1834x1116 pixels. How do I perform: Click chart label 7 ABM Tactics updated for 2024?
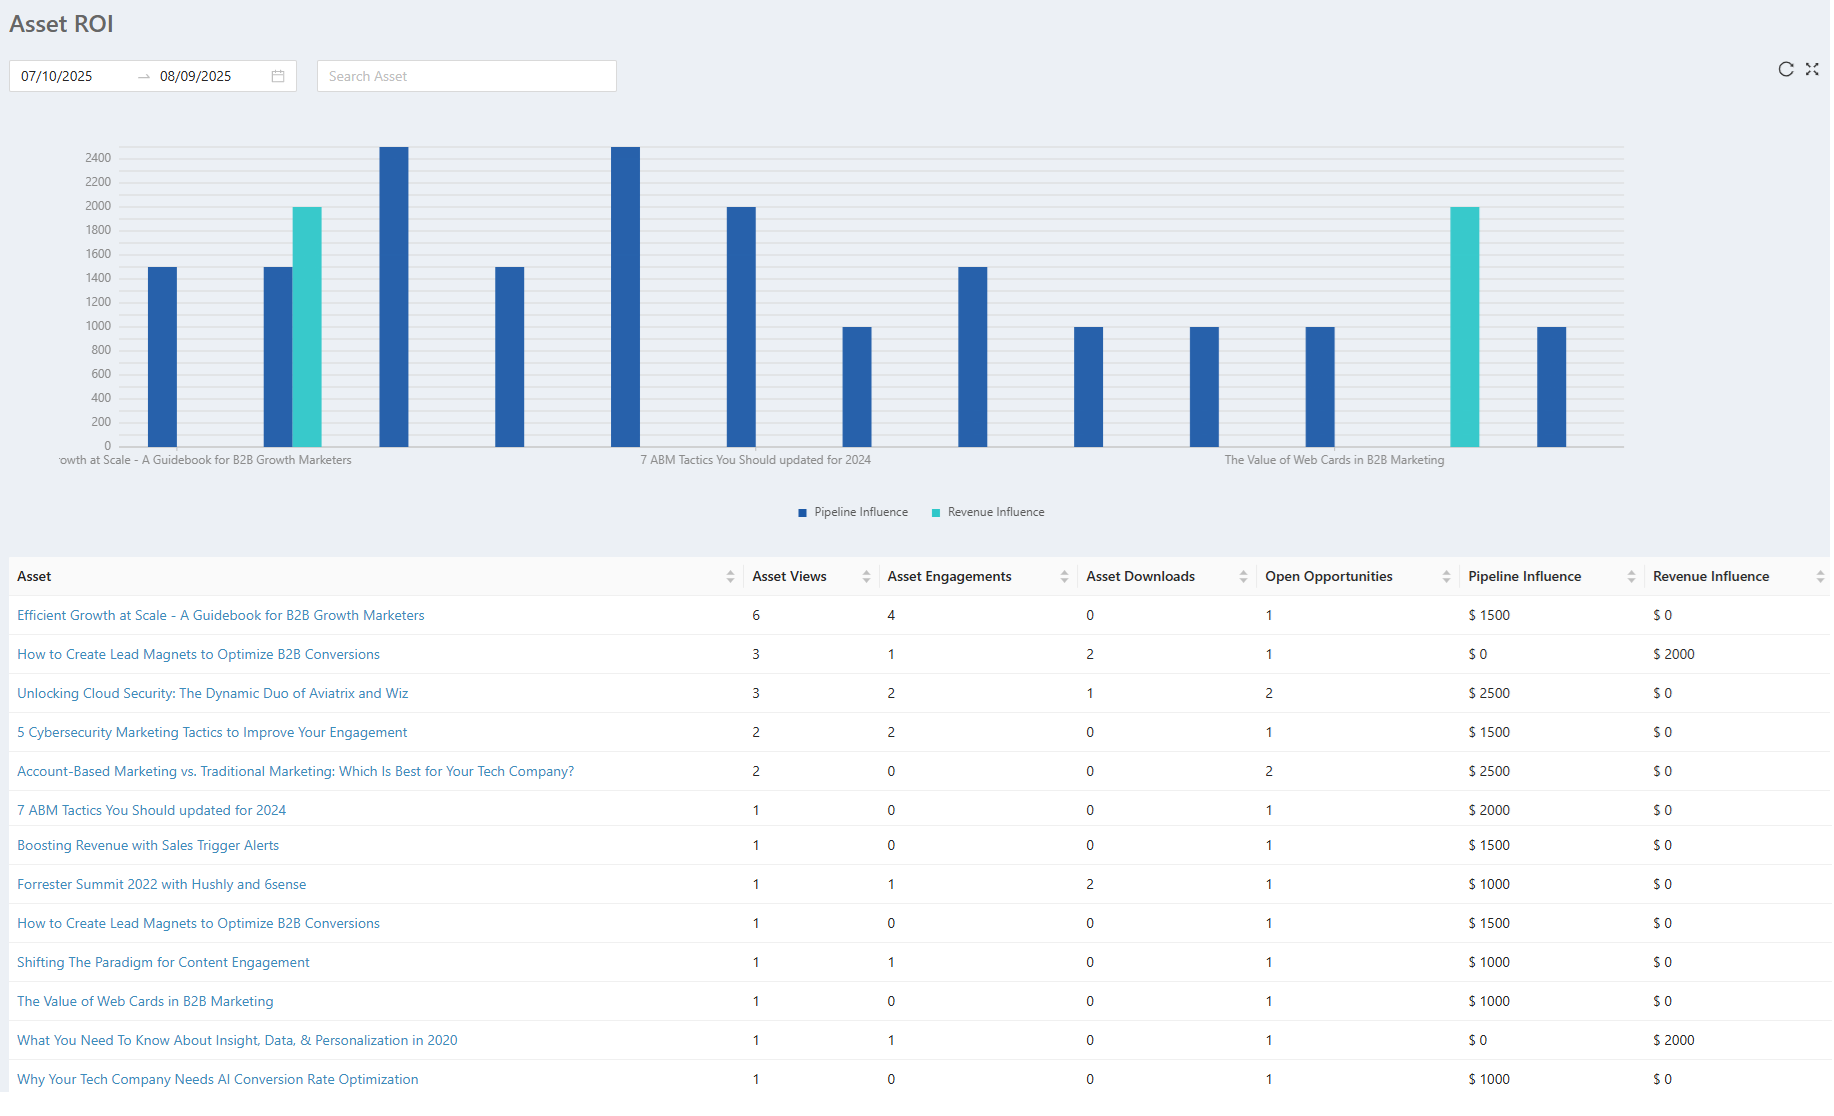(x=756, y=460)
